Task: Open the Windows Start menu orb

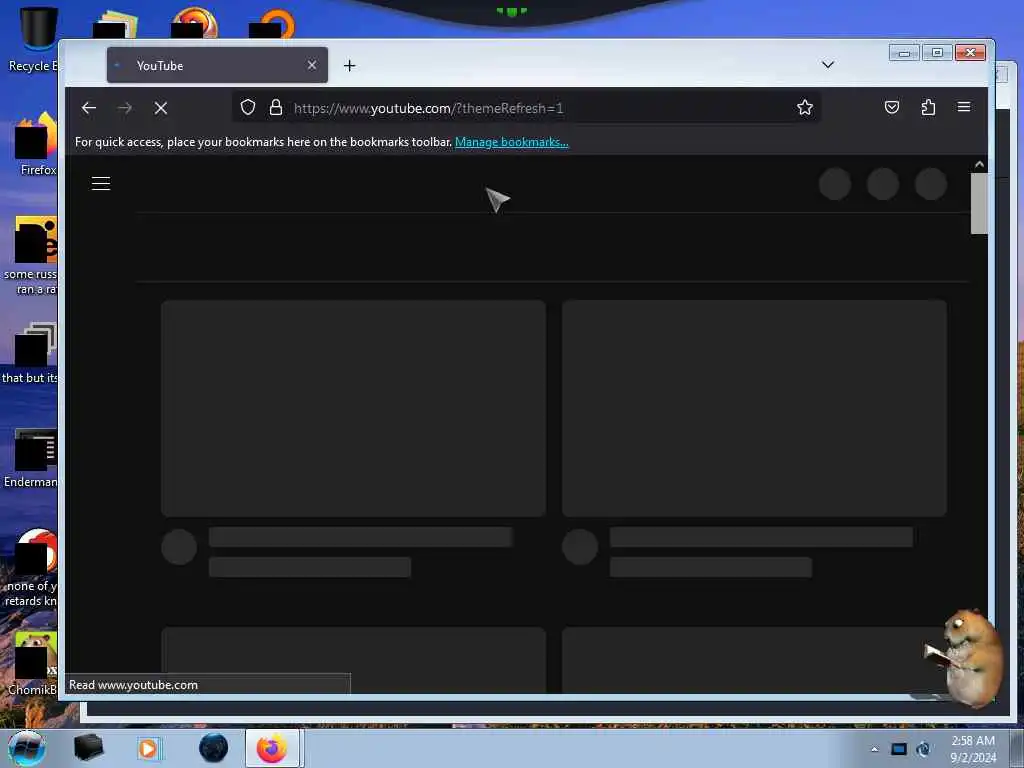Action: pyautogui.click(x=27, y=748)
